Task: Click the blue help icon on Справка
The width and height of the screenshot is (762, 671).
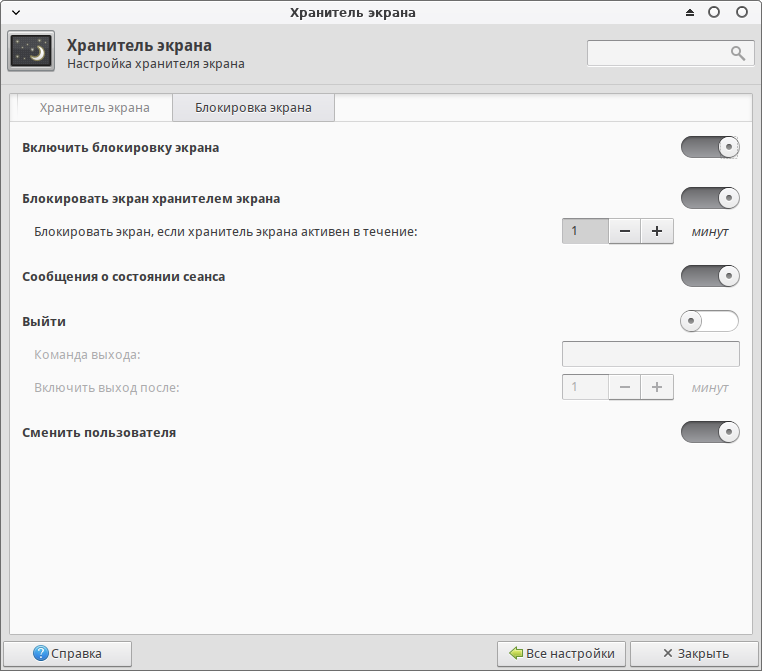Action: tap(41, 653)
